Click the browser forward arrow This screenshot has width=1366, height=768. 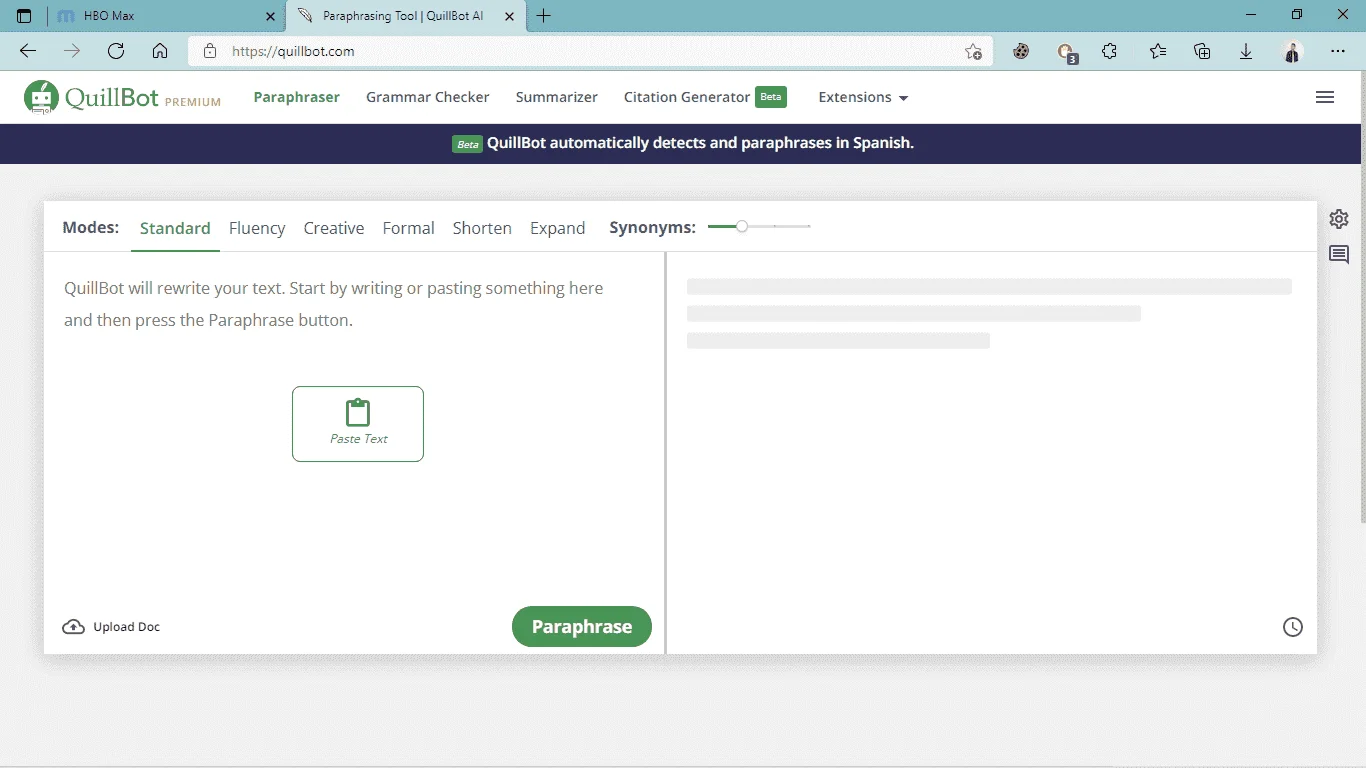(x=72, y=51)
